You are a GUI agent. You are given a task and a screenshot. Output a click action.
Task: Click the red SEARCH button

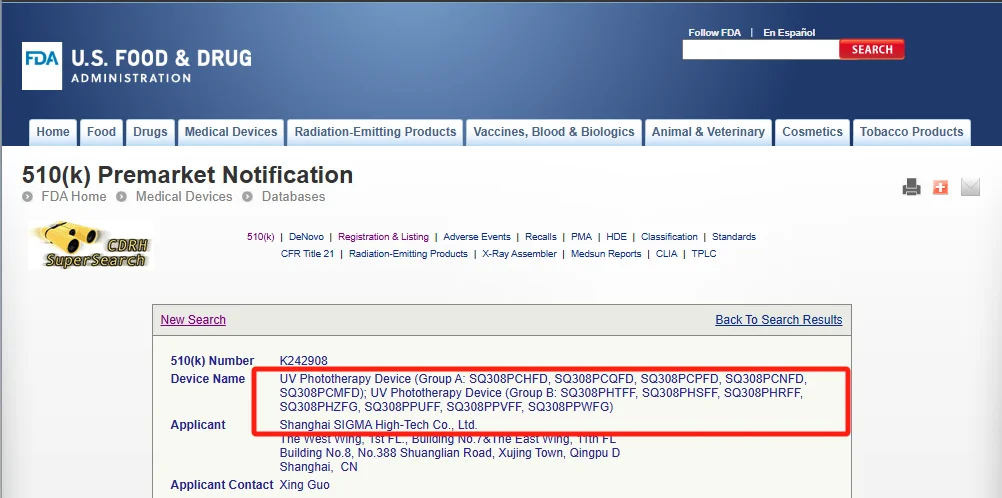872,49
